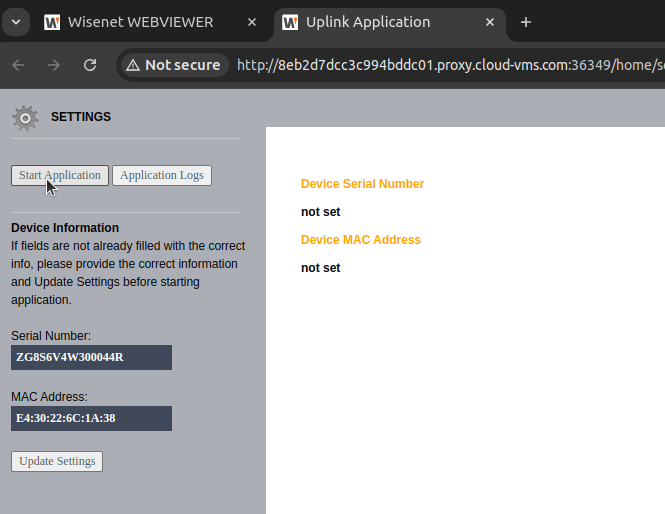Open Application Logs
This screenshot has height=514, width=665.
tap(161, 175)
